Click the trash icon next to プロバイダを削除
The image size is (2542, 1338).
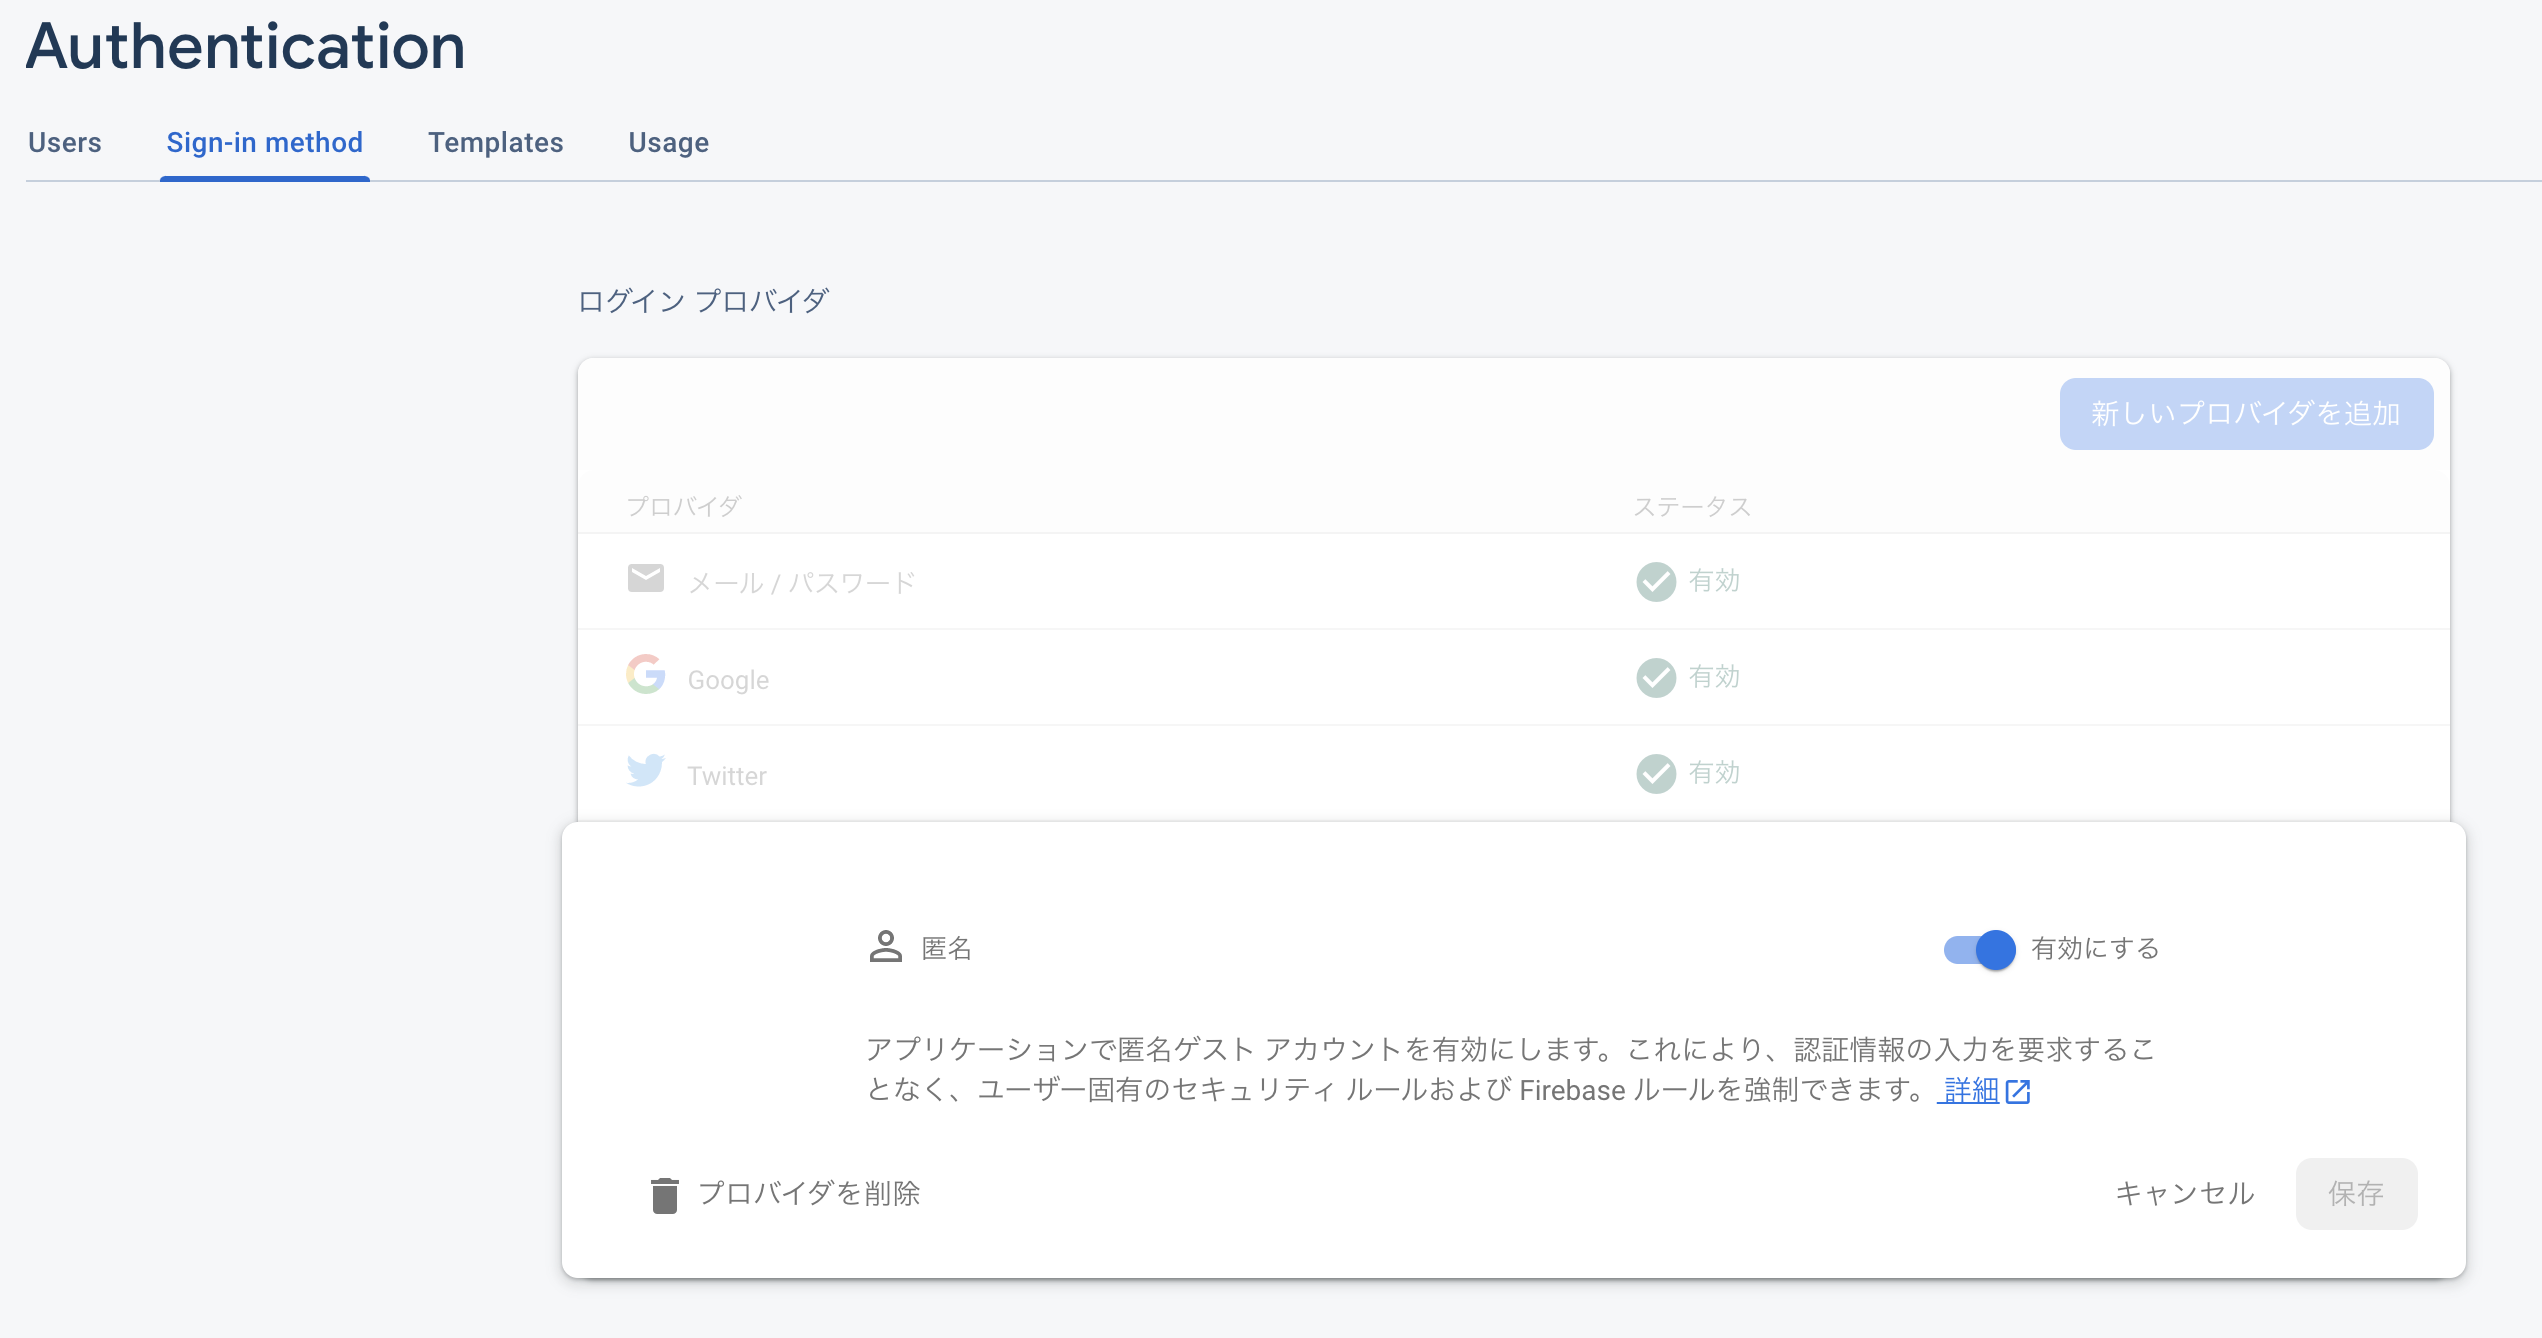[x=665, y=1193]
